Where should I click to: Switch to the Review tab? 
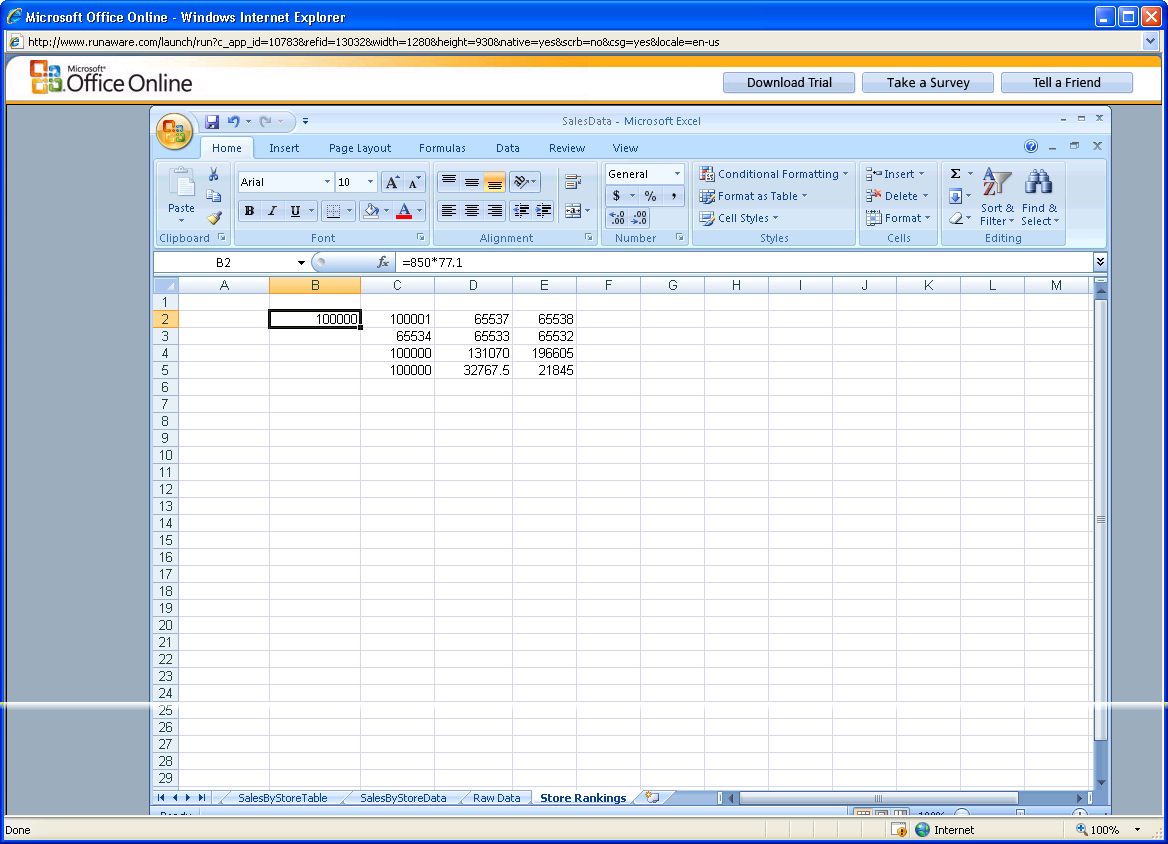point(567,148)
